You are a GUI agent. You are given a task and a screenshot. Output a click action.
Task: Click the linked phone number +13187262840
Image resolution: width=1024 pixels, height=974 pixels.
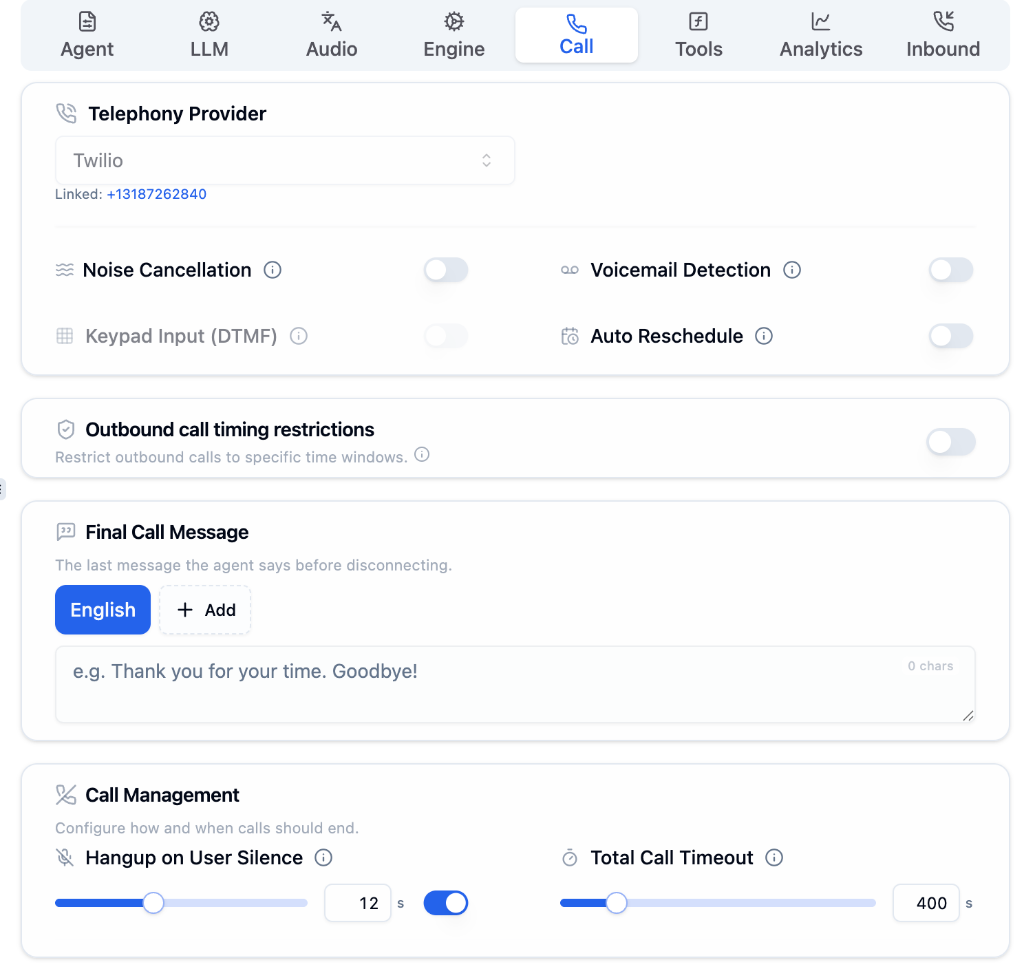point(156,194)
